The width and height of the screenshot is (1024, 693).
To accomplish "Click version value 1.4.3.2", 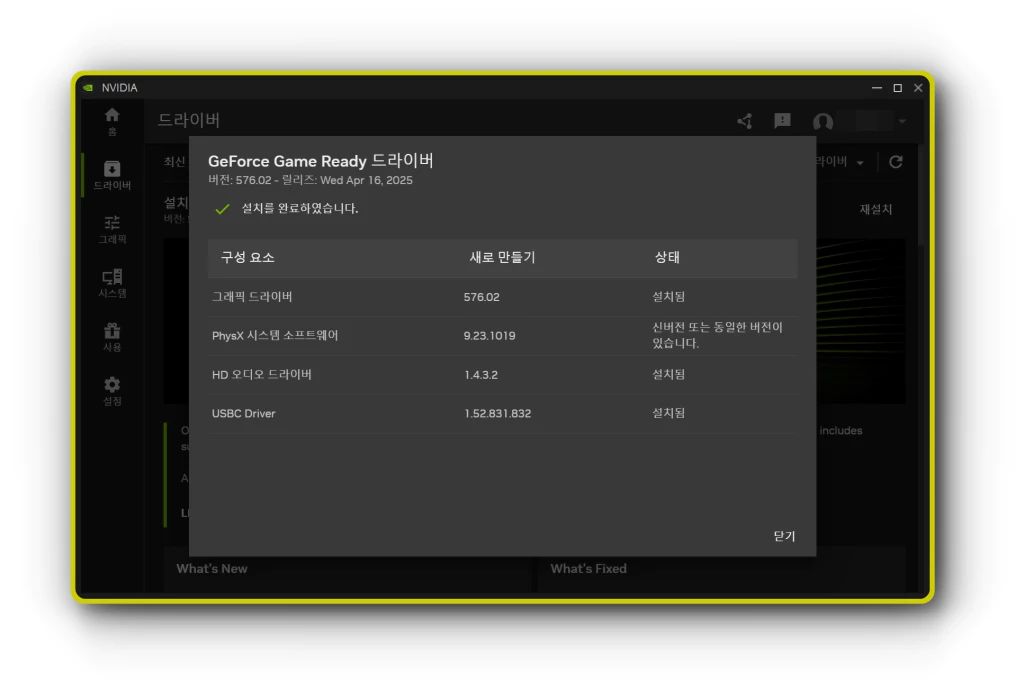I will point(481,375).
